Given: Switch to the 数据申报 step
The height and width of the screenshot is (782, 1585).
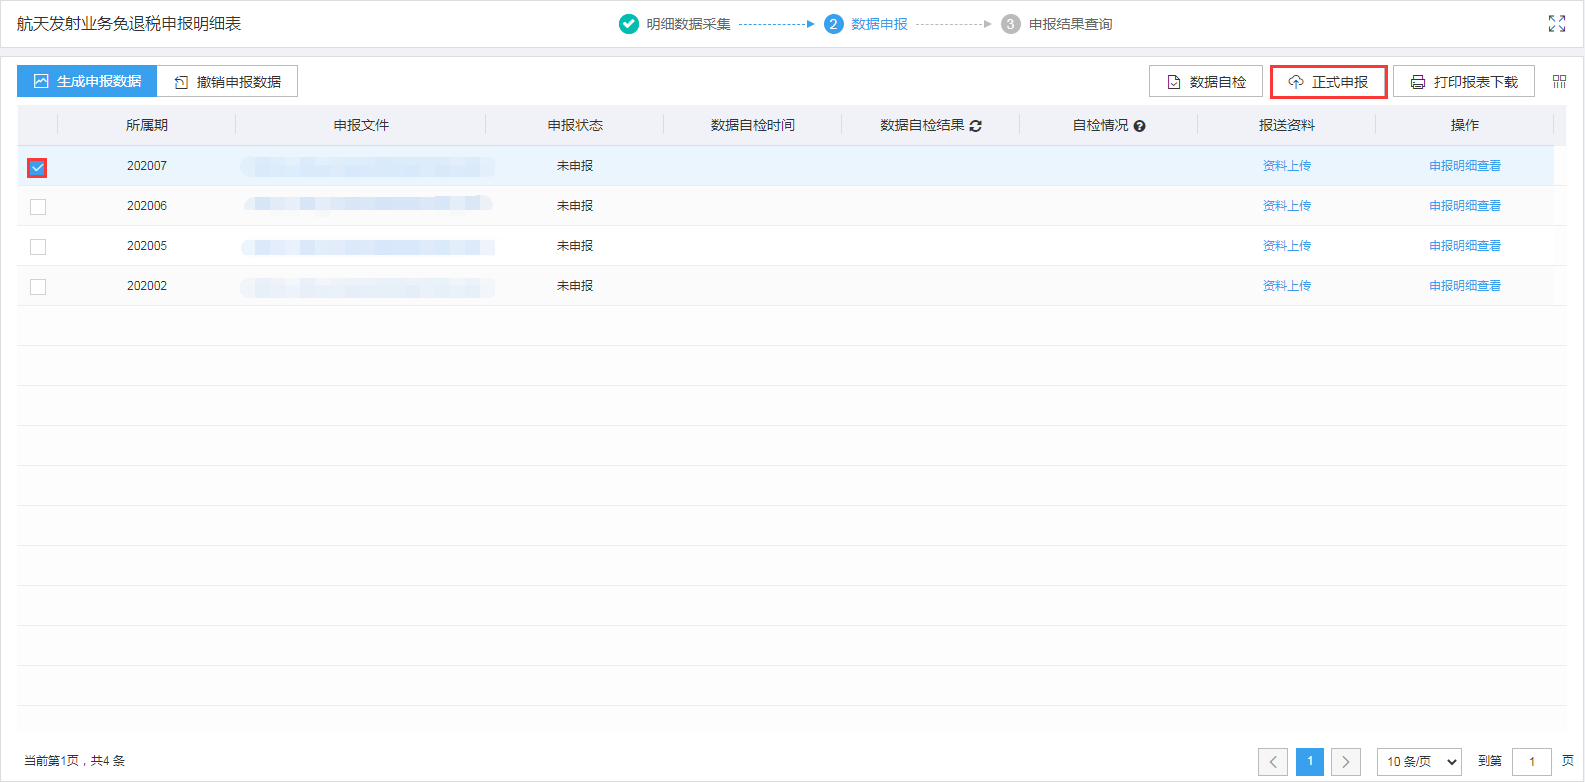Looking at the screenshot, I should (x=880, y=24).
